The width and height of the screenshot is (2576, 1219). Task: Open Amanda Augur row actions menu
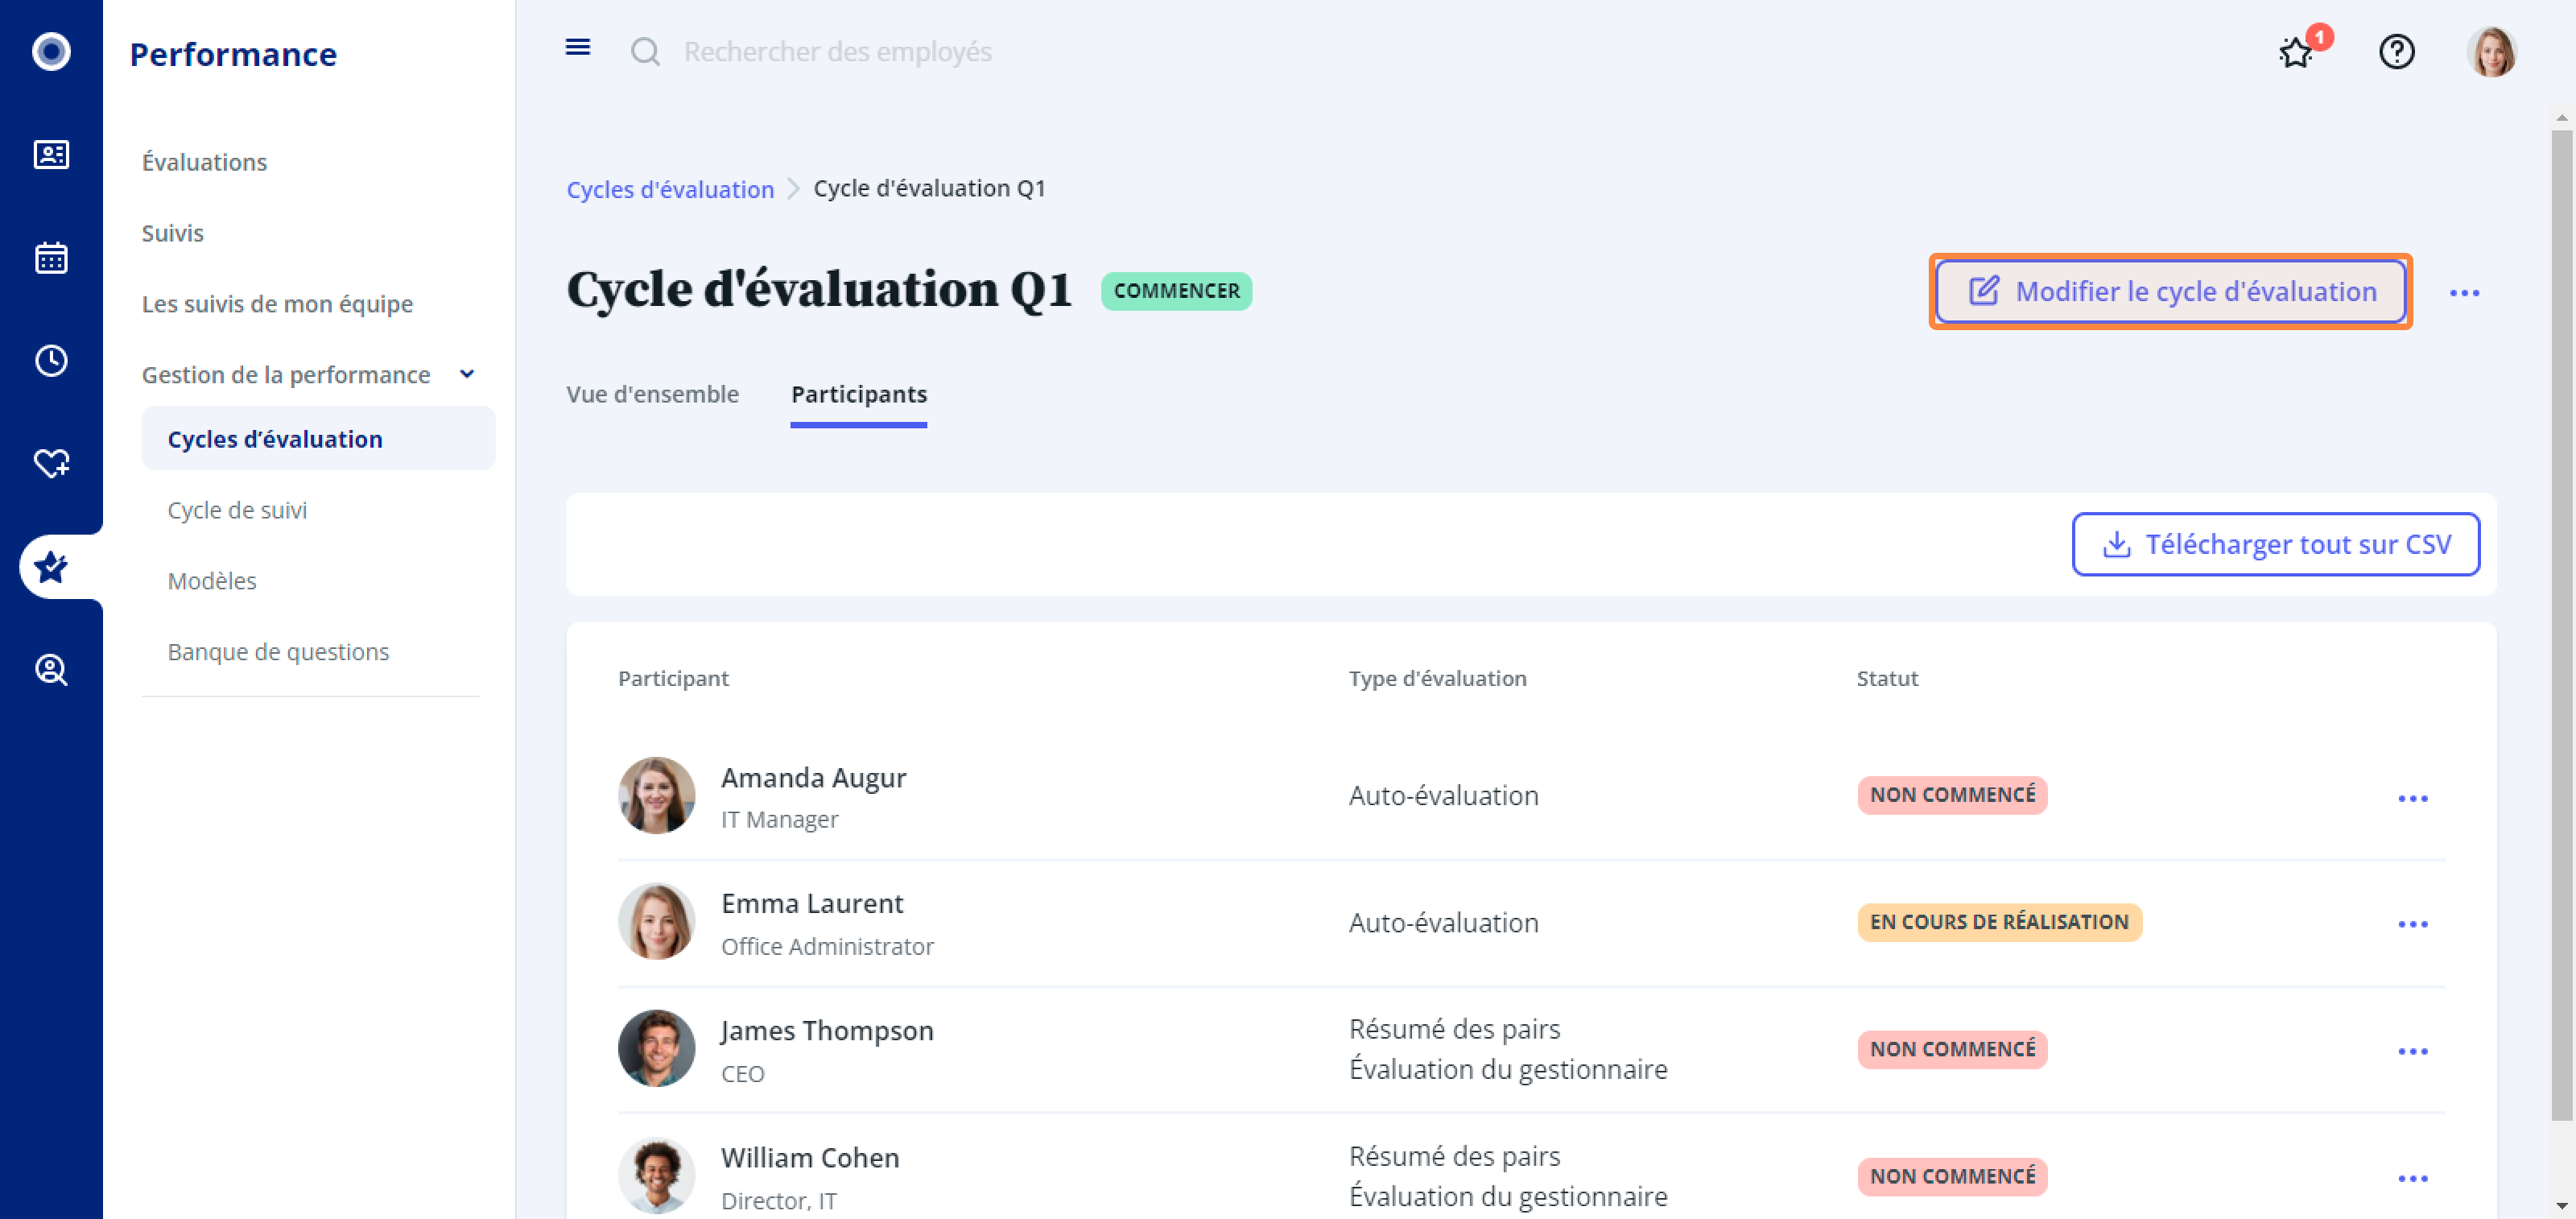[x=2412, y=798]
